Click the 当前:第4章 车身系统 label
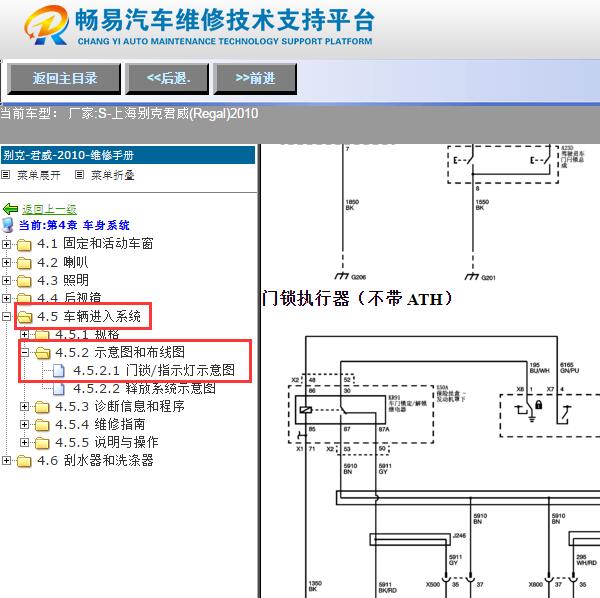600x598 pixels. coord(75,225)
